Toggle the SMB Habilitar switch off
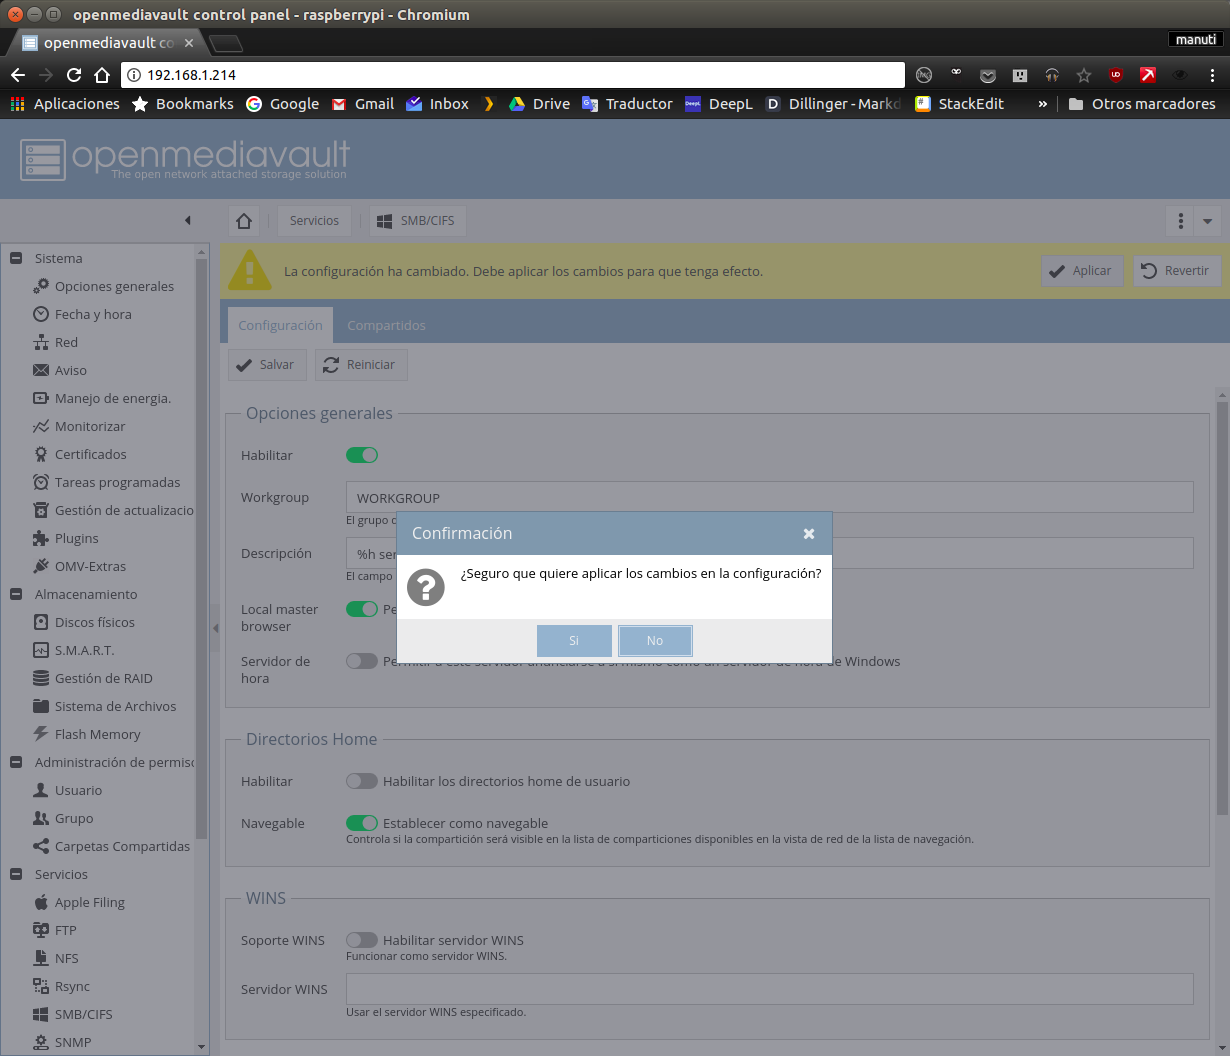Viewport: 1230px width, 1056px height. point(362,455)
